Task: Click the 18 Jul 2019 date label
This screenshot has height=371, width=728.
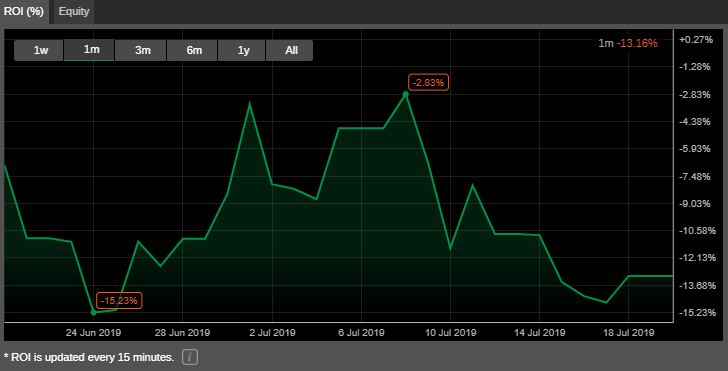Action: [x=628, y=333]
